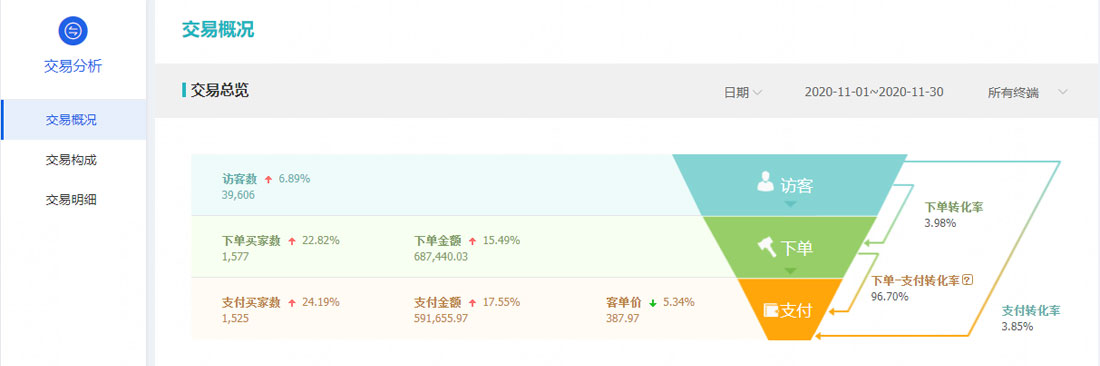1100x366 pixels.
Task: Go to 交易明细 in the sidebar
Action: [72, 200]
